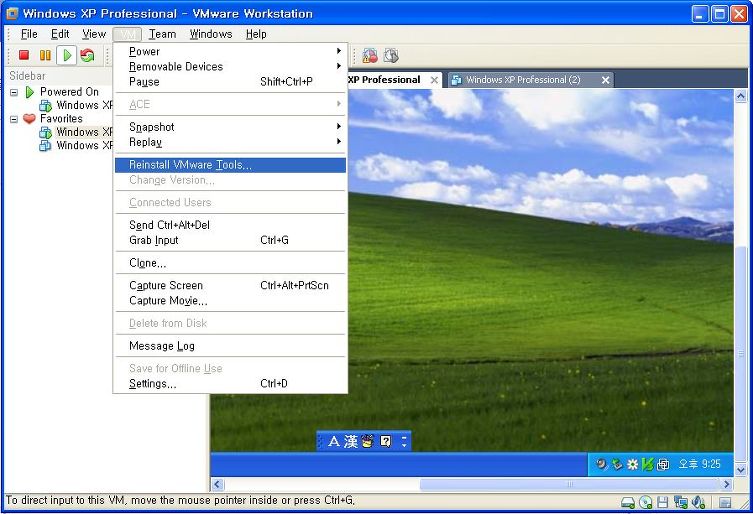Close the Windows XP Professional (2) tab
Screen dimensions: 753x514
tap(606, 80)
